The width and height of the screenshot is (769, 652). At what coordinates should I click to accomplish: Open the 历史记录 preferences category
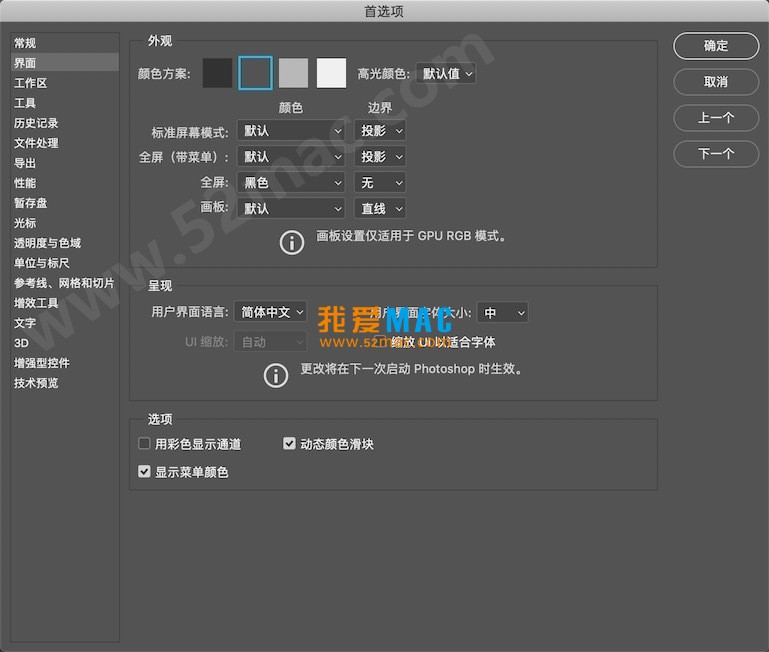pos(65,123)
